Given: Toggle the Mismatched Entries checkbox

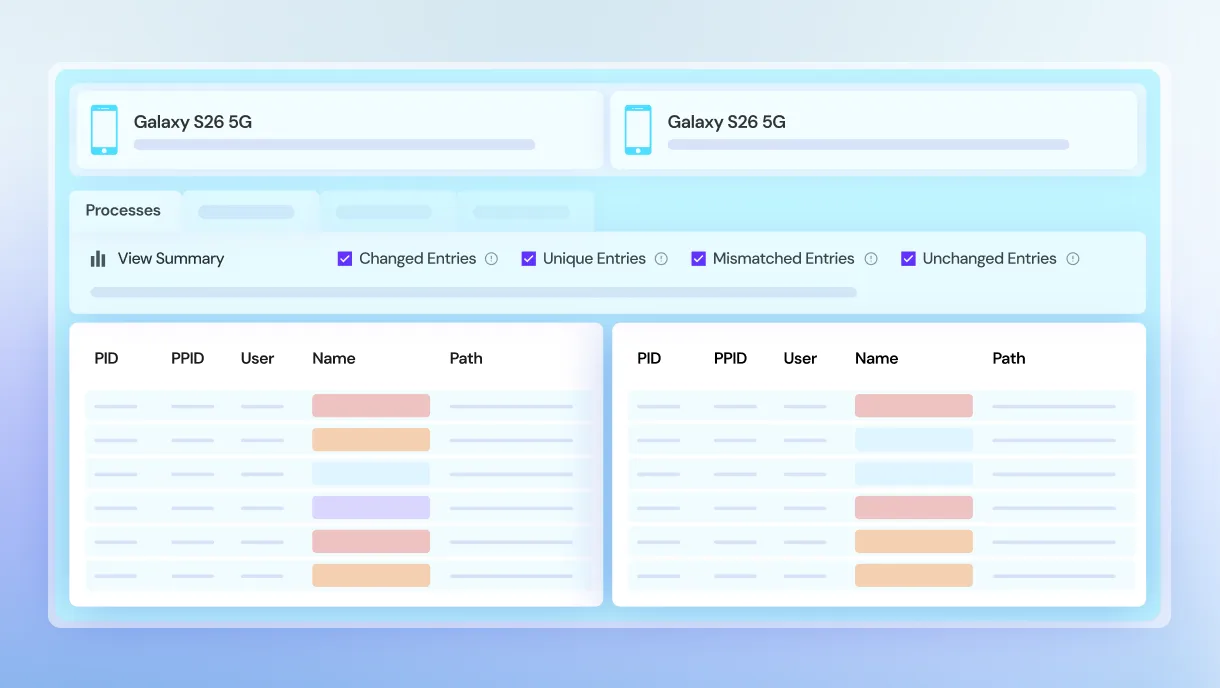Looking at the screenshot, I should tap(699, 259).
